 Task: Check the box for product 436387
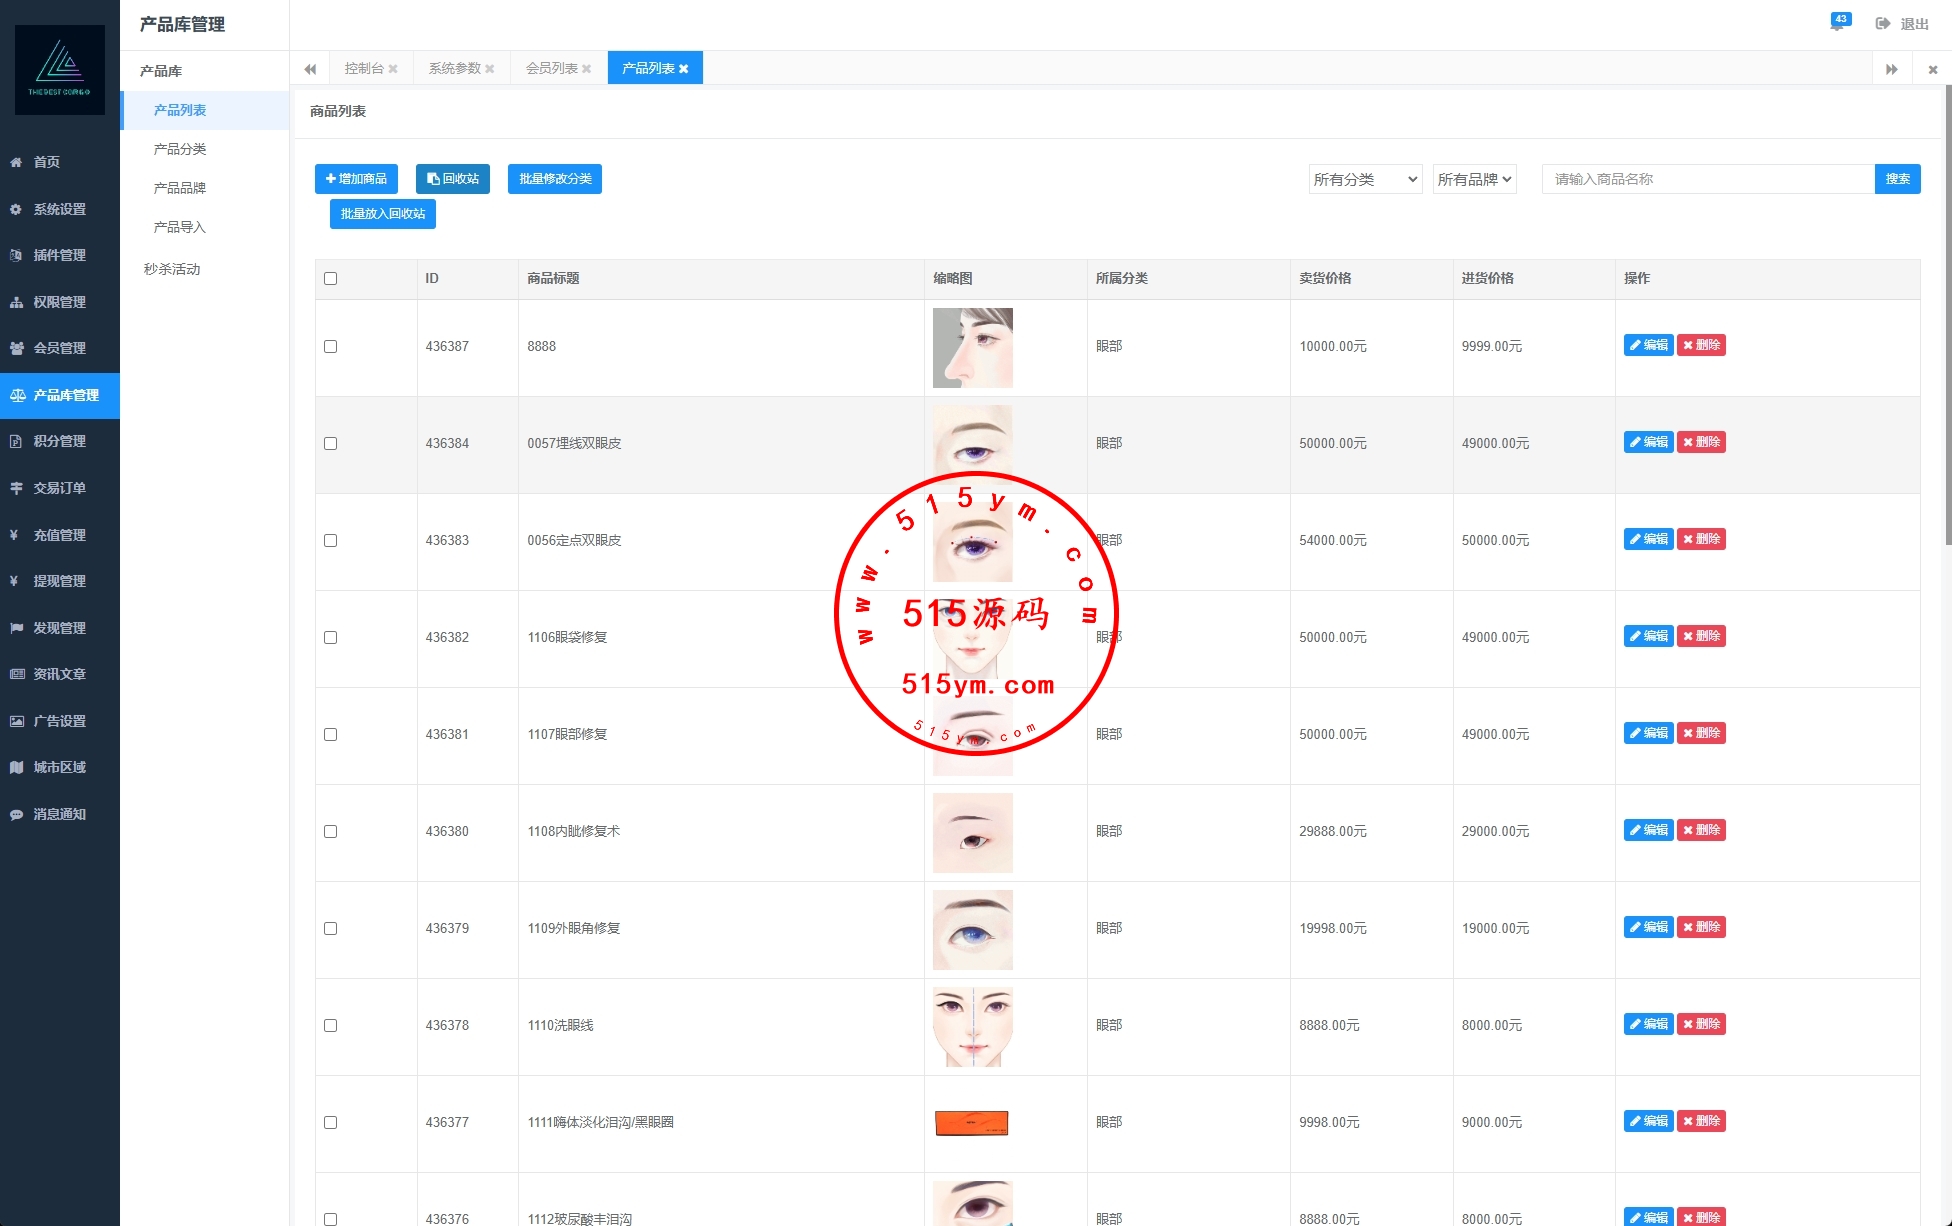tap(331, 347)
